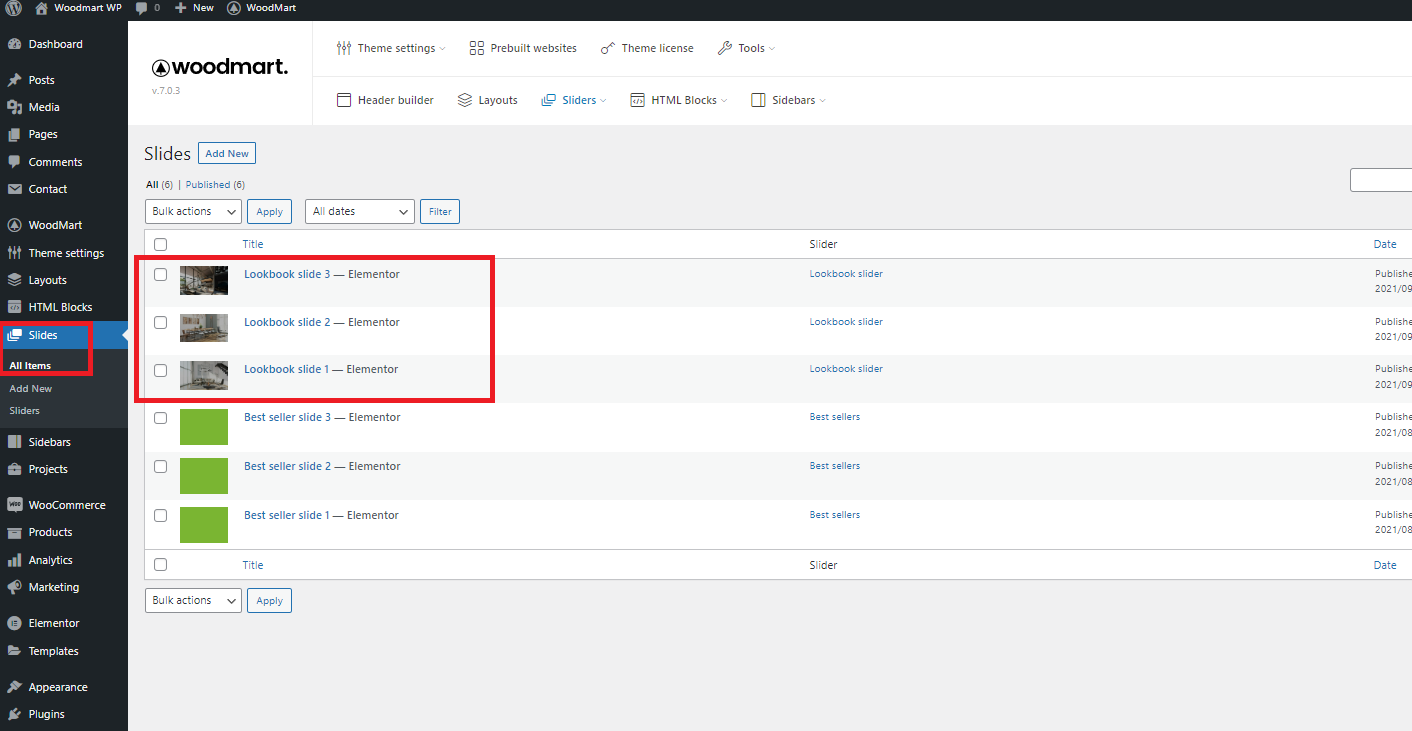
Task: Click Lookbook slider link for Lookbook slide 1
Action: [846, 369]
